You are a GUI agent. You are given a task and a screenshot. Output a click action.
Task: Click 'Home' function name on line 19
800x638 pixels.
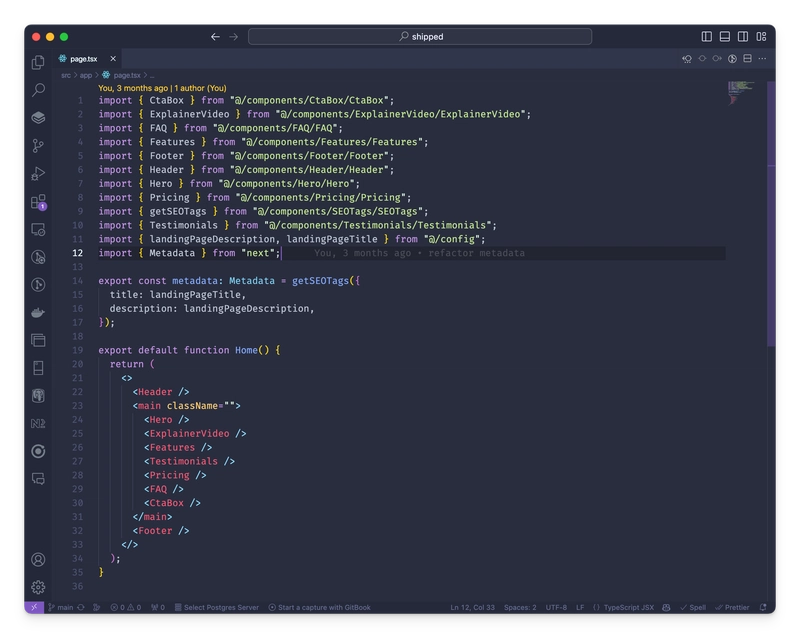point(246,350)
